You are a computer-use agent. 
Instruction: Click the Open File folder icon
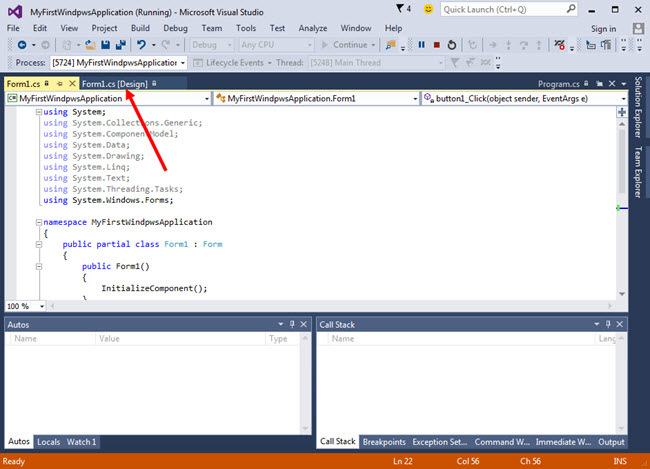90,45
